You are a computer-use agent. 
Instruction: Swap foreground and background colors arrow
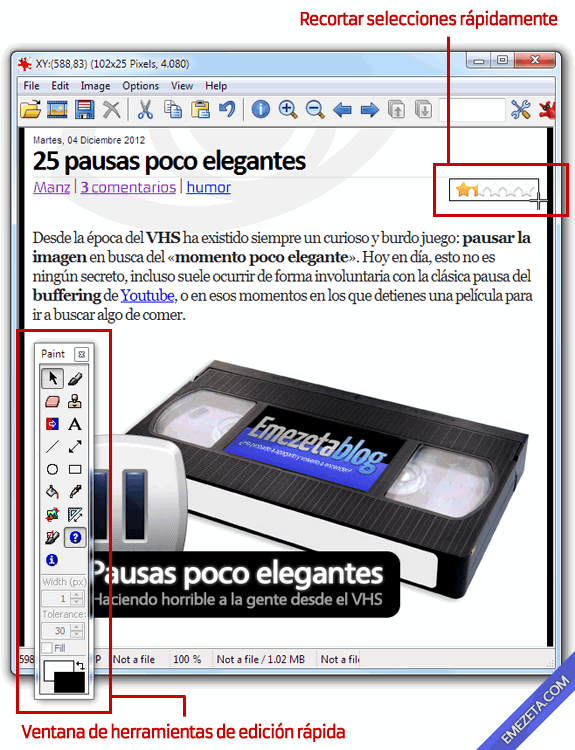(x=80, y=665)
